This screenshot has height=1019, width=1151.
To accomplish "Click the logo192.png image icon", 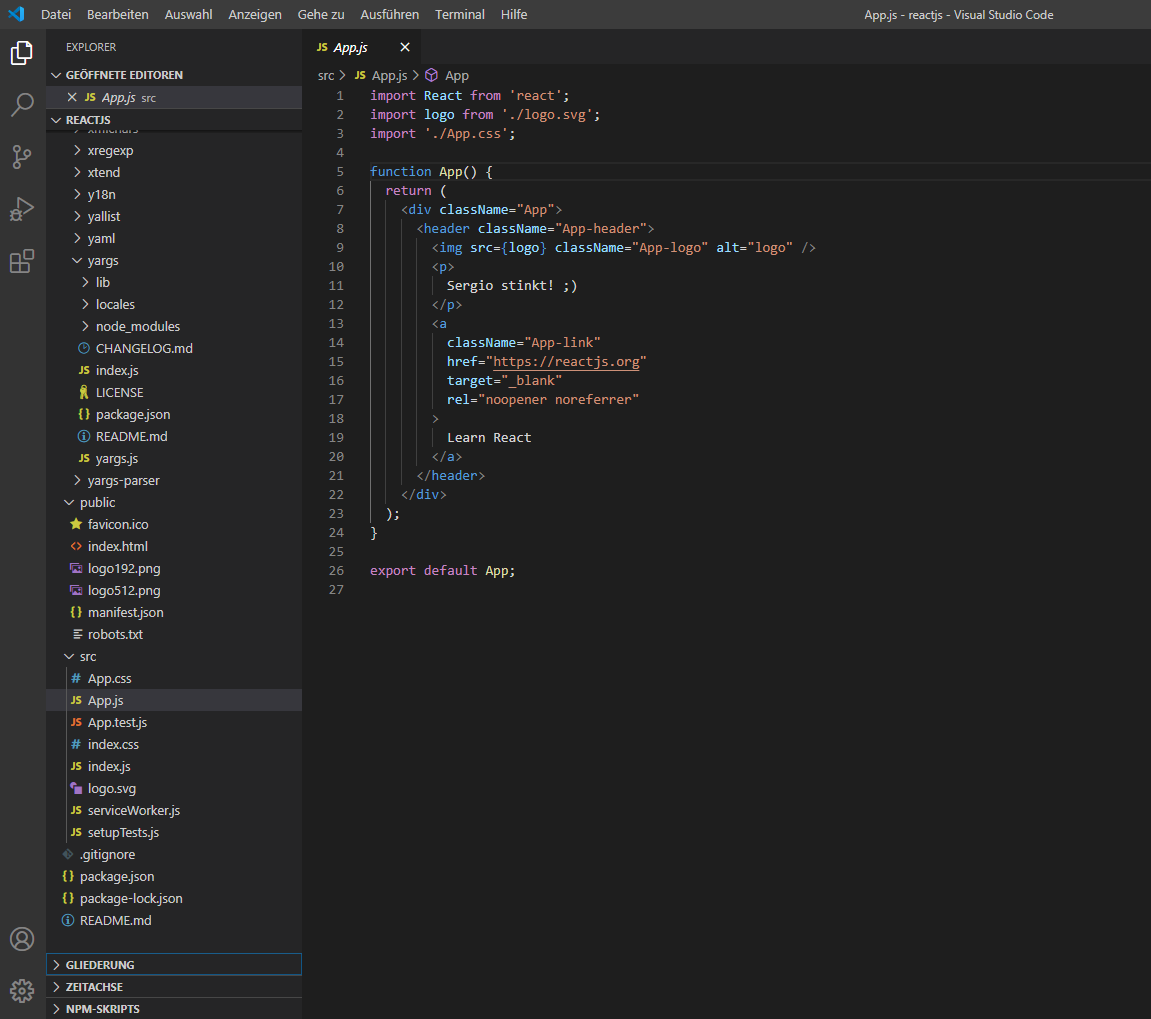I will pos(76,568).
